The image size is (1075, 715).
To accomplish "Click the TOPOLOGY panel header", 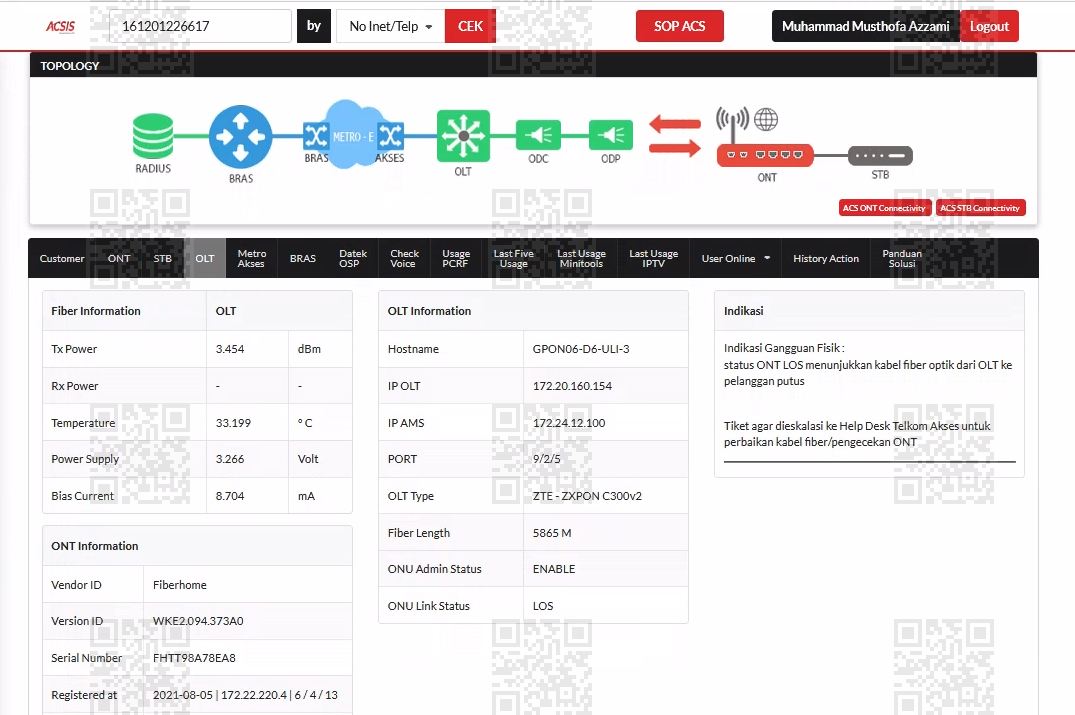I will click(x=533, y=66).
